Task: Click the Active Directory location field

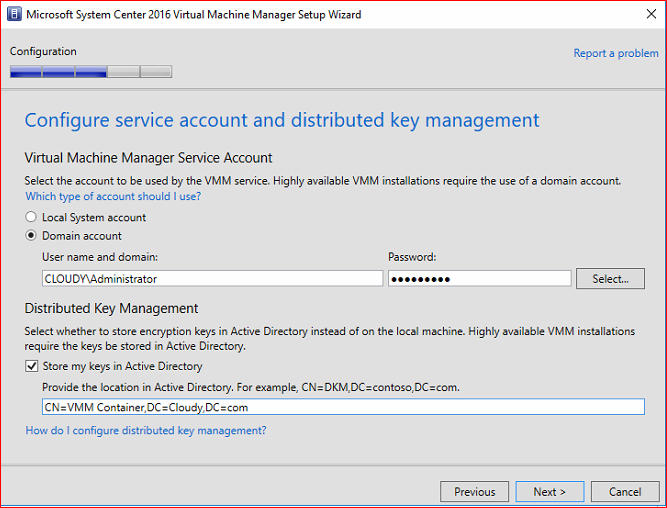Action: coord(343,407)
